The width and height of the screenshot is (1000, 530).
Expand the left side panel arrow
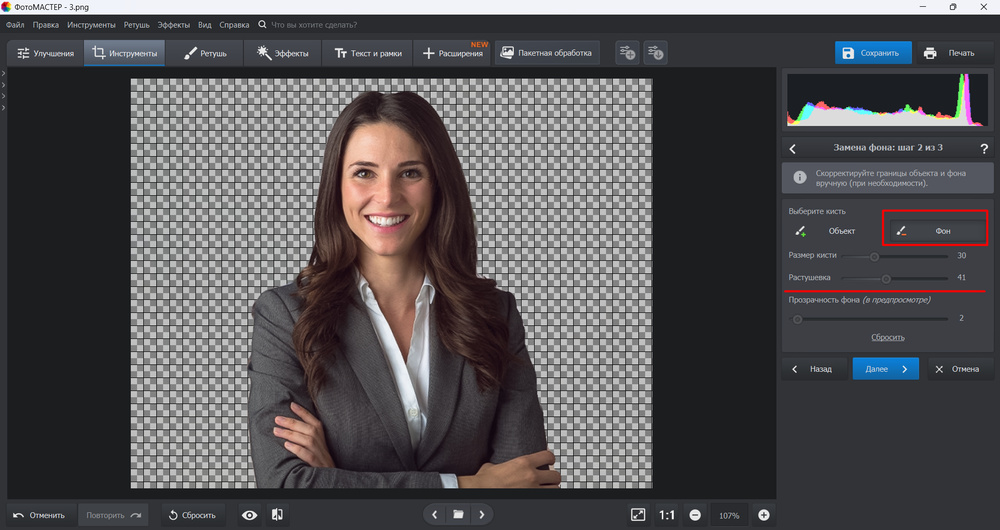tap(4, 74)
